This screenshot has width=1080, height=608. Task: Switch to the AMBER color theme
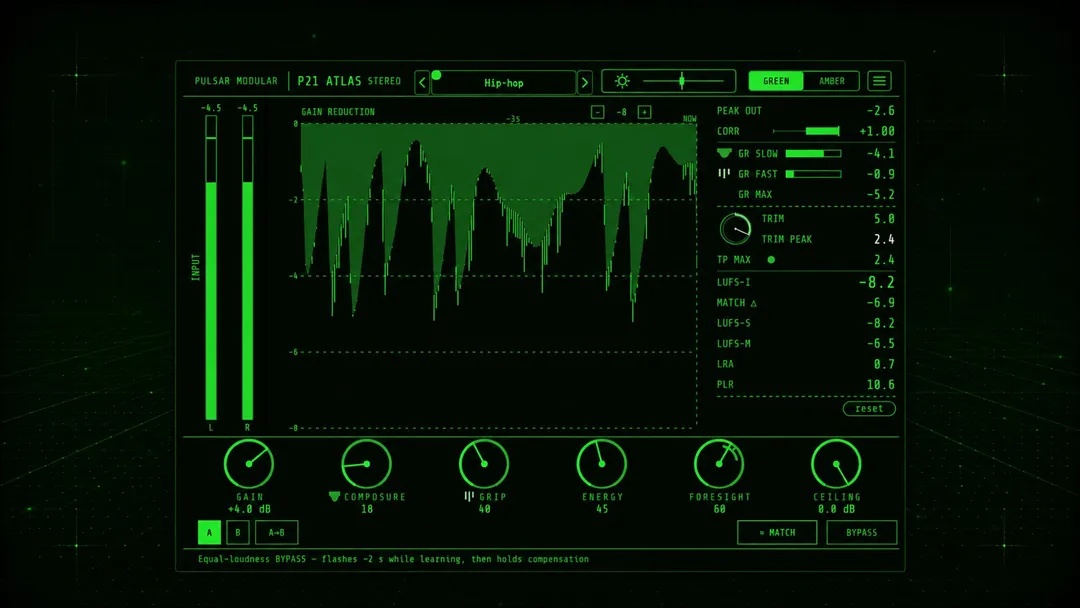(x=831, y=81)
